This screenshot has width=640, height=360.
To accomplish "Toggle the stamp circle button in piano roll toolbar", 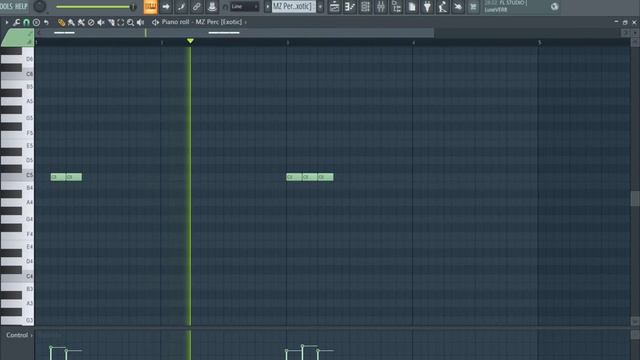I will coord(36,22).
